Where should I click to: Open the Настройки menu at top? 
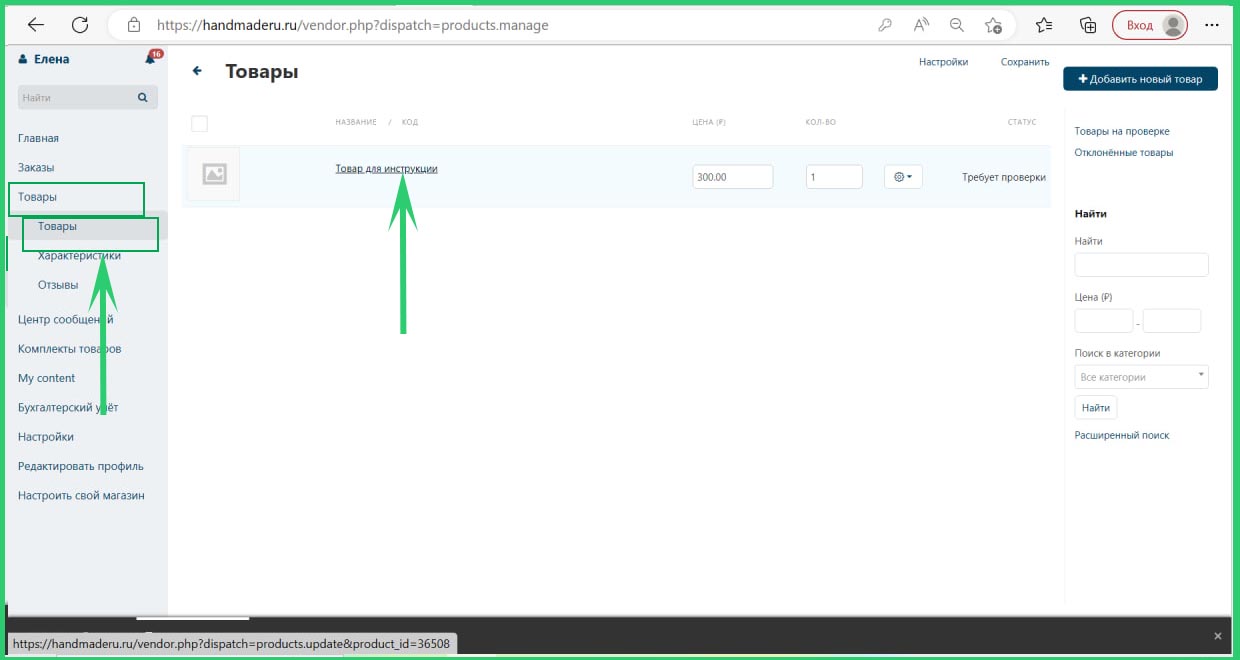pos(943,62)
